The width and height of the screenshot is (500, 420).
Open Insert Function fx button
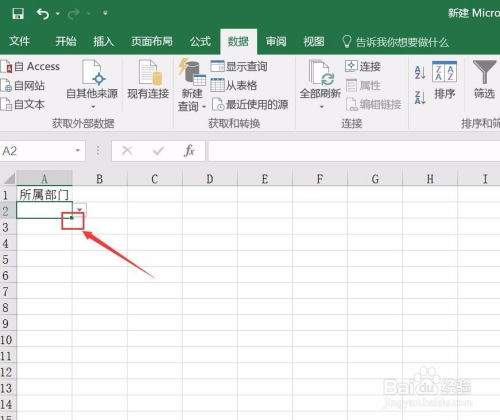pyautogui.click(x=189, y=151)
